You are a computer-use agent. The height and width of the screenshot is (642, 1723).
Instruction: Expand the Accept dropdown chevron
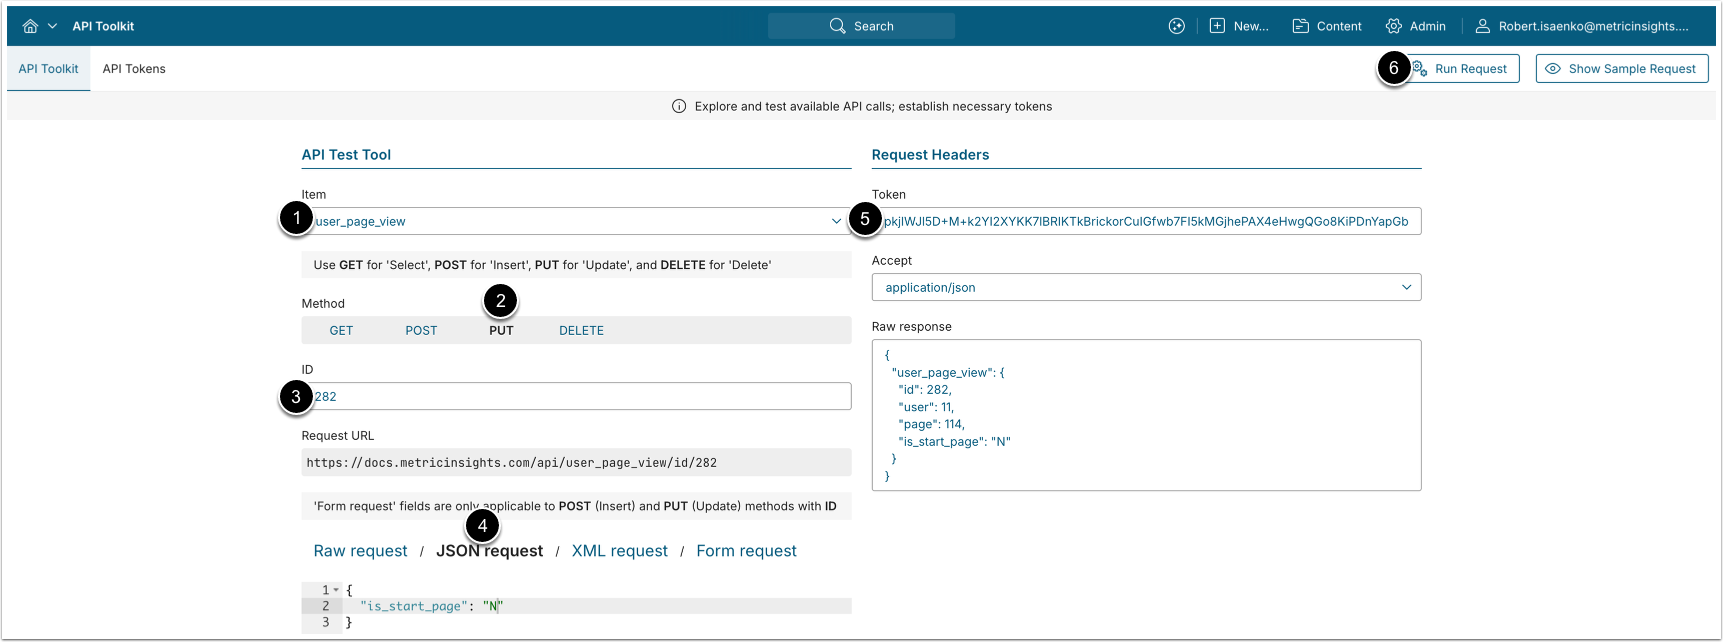pos(1406,287)
